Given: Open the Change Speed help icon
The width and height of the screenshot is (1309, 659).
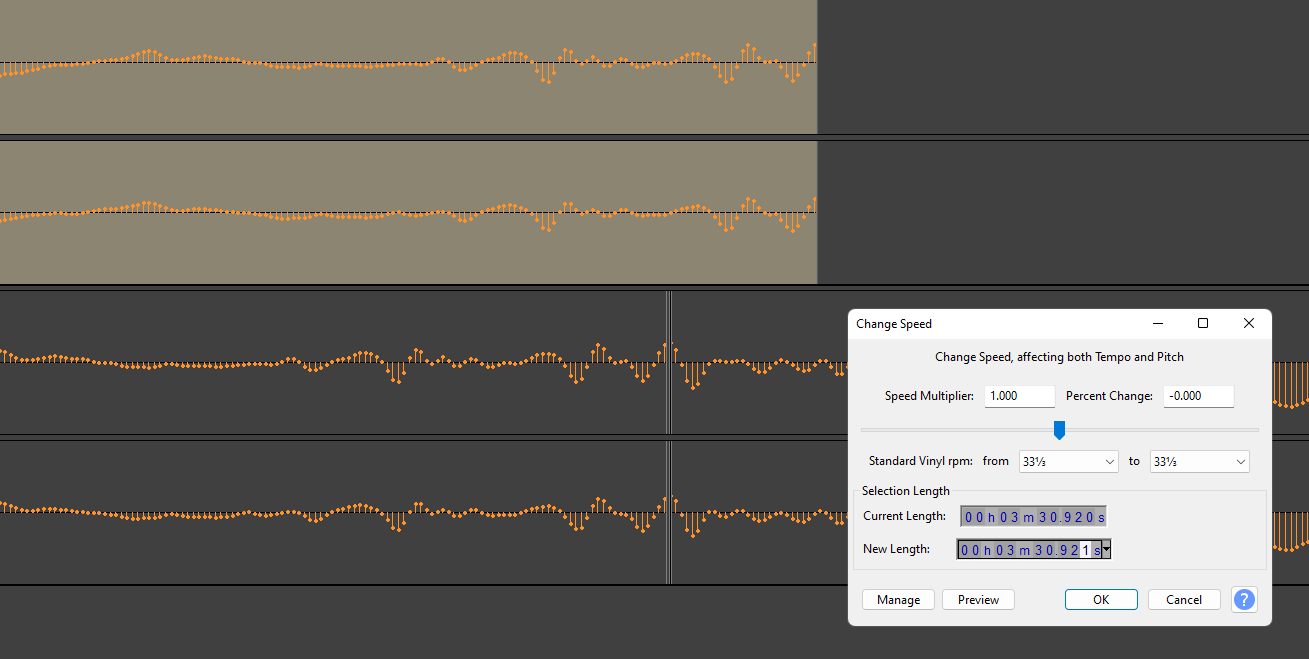Looking at the screenshot, I should tap(1244, 600).
